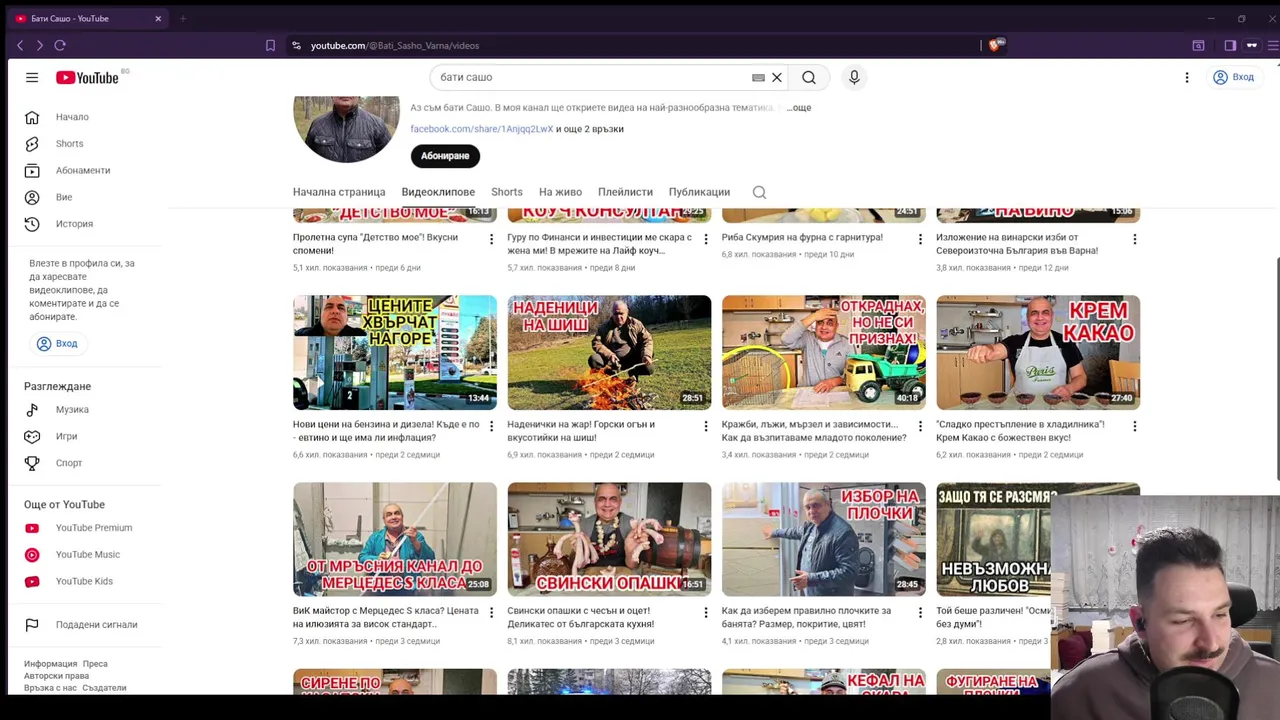Open more options for Нови цени на бензина video

pos(491,426)
